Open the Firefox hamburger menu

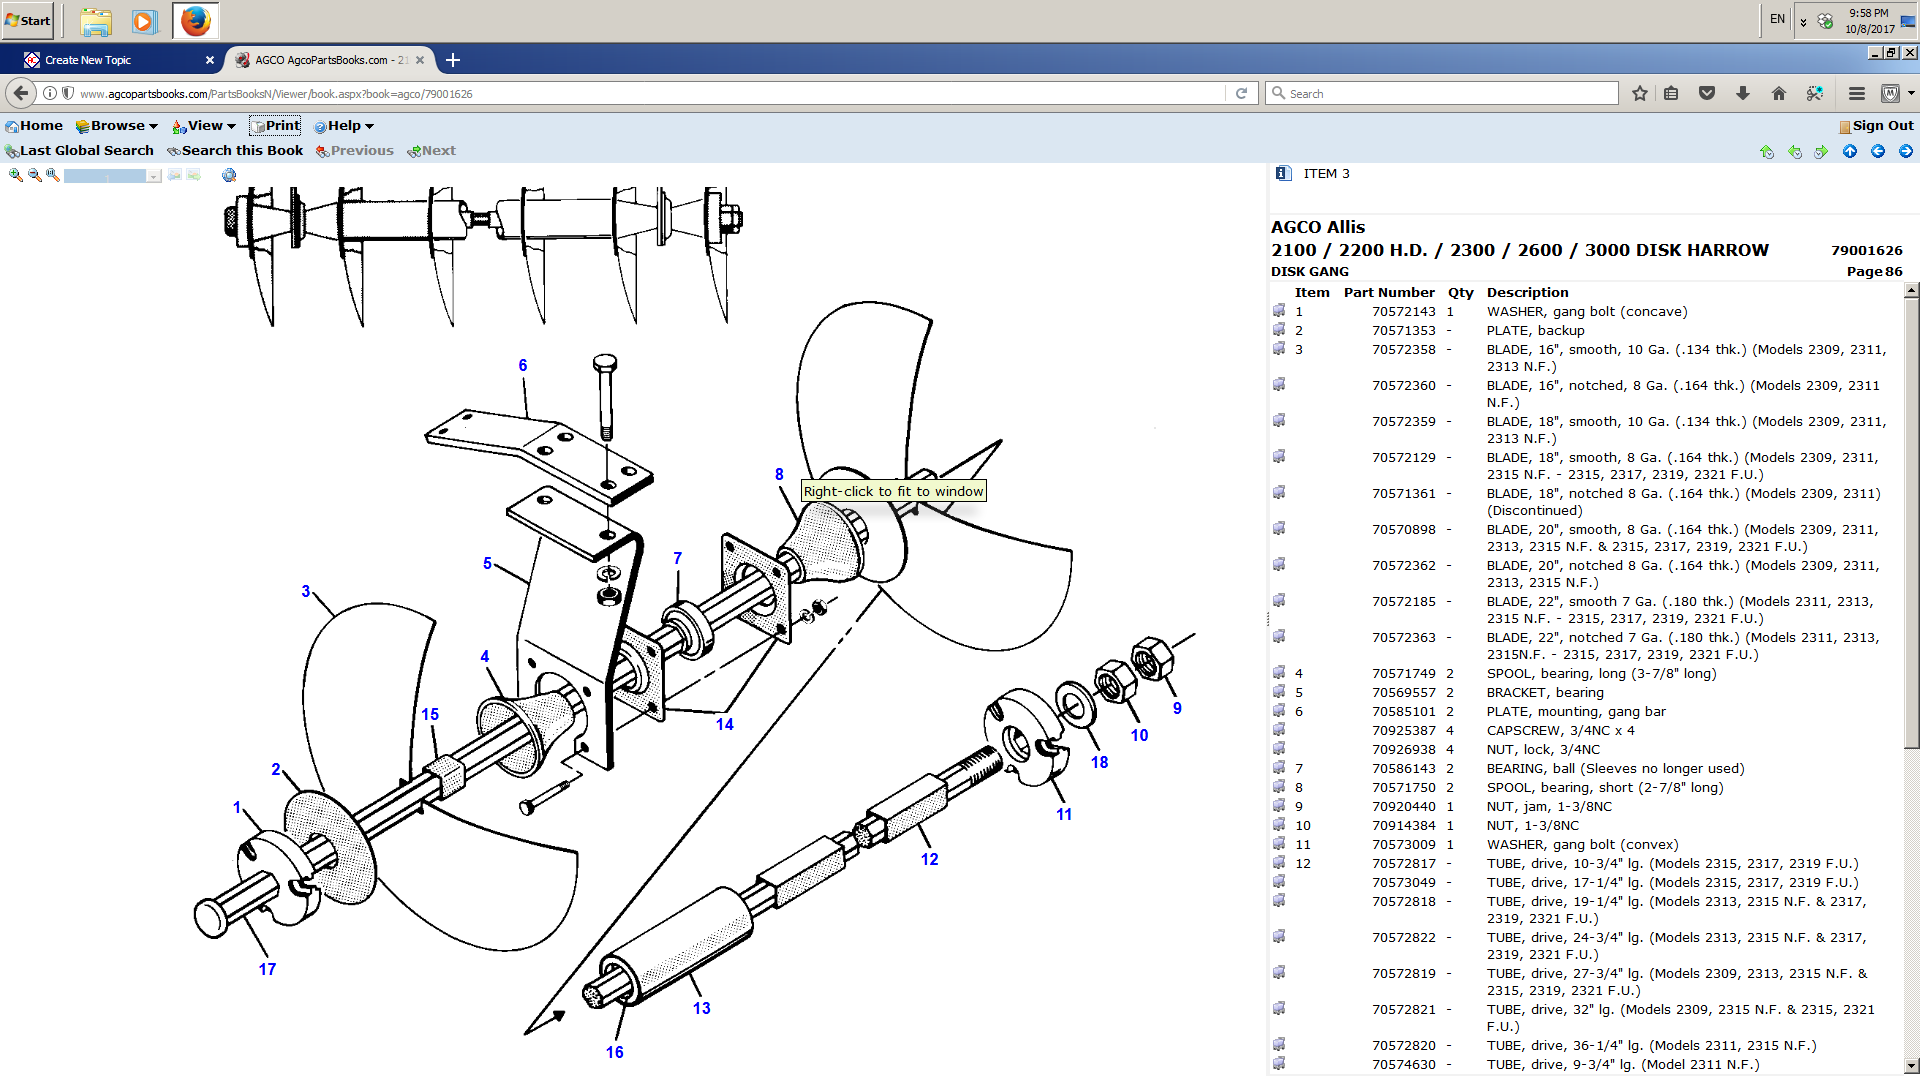pyautogui.click(x=1857, y=93)
